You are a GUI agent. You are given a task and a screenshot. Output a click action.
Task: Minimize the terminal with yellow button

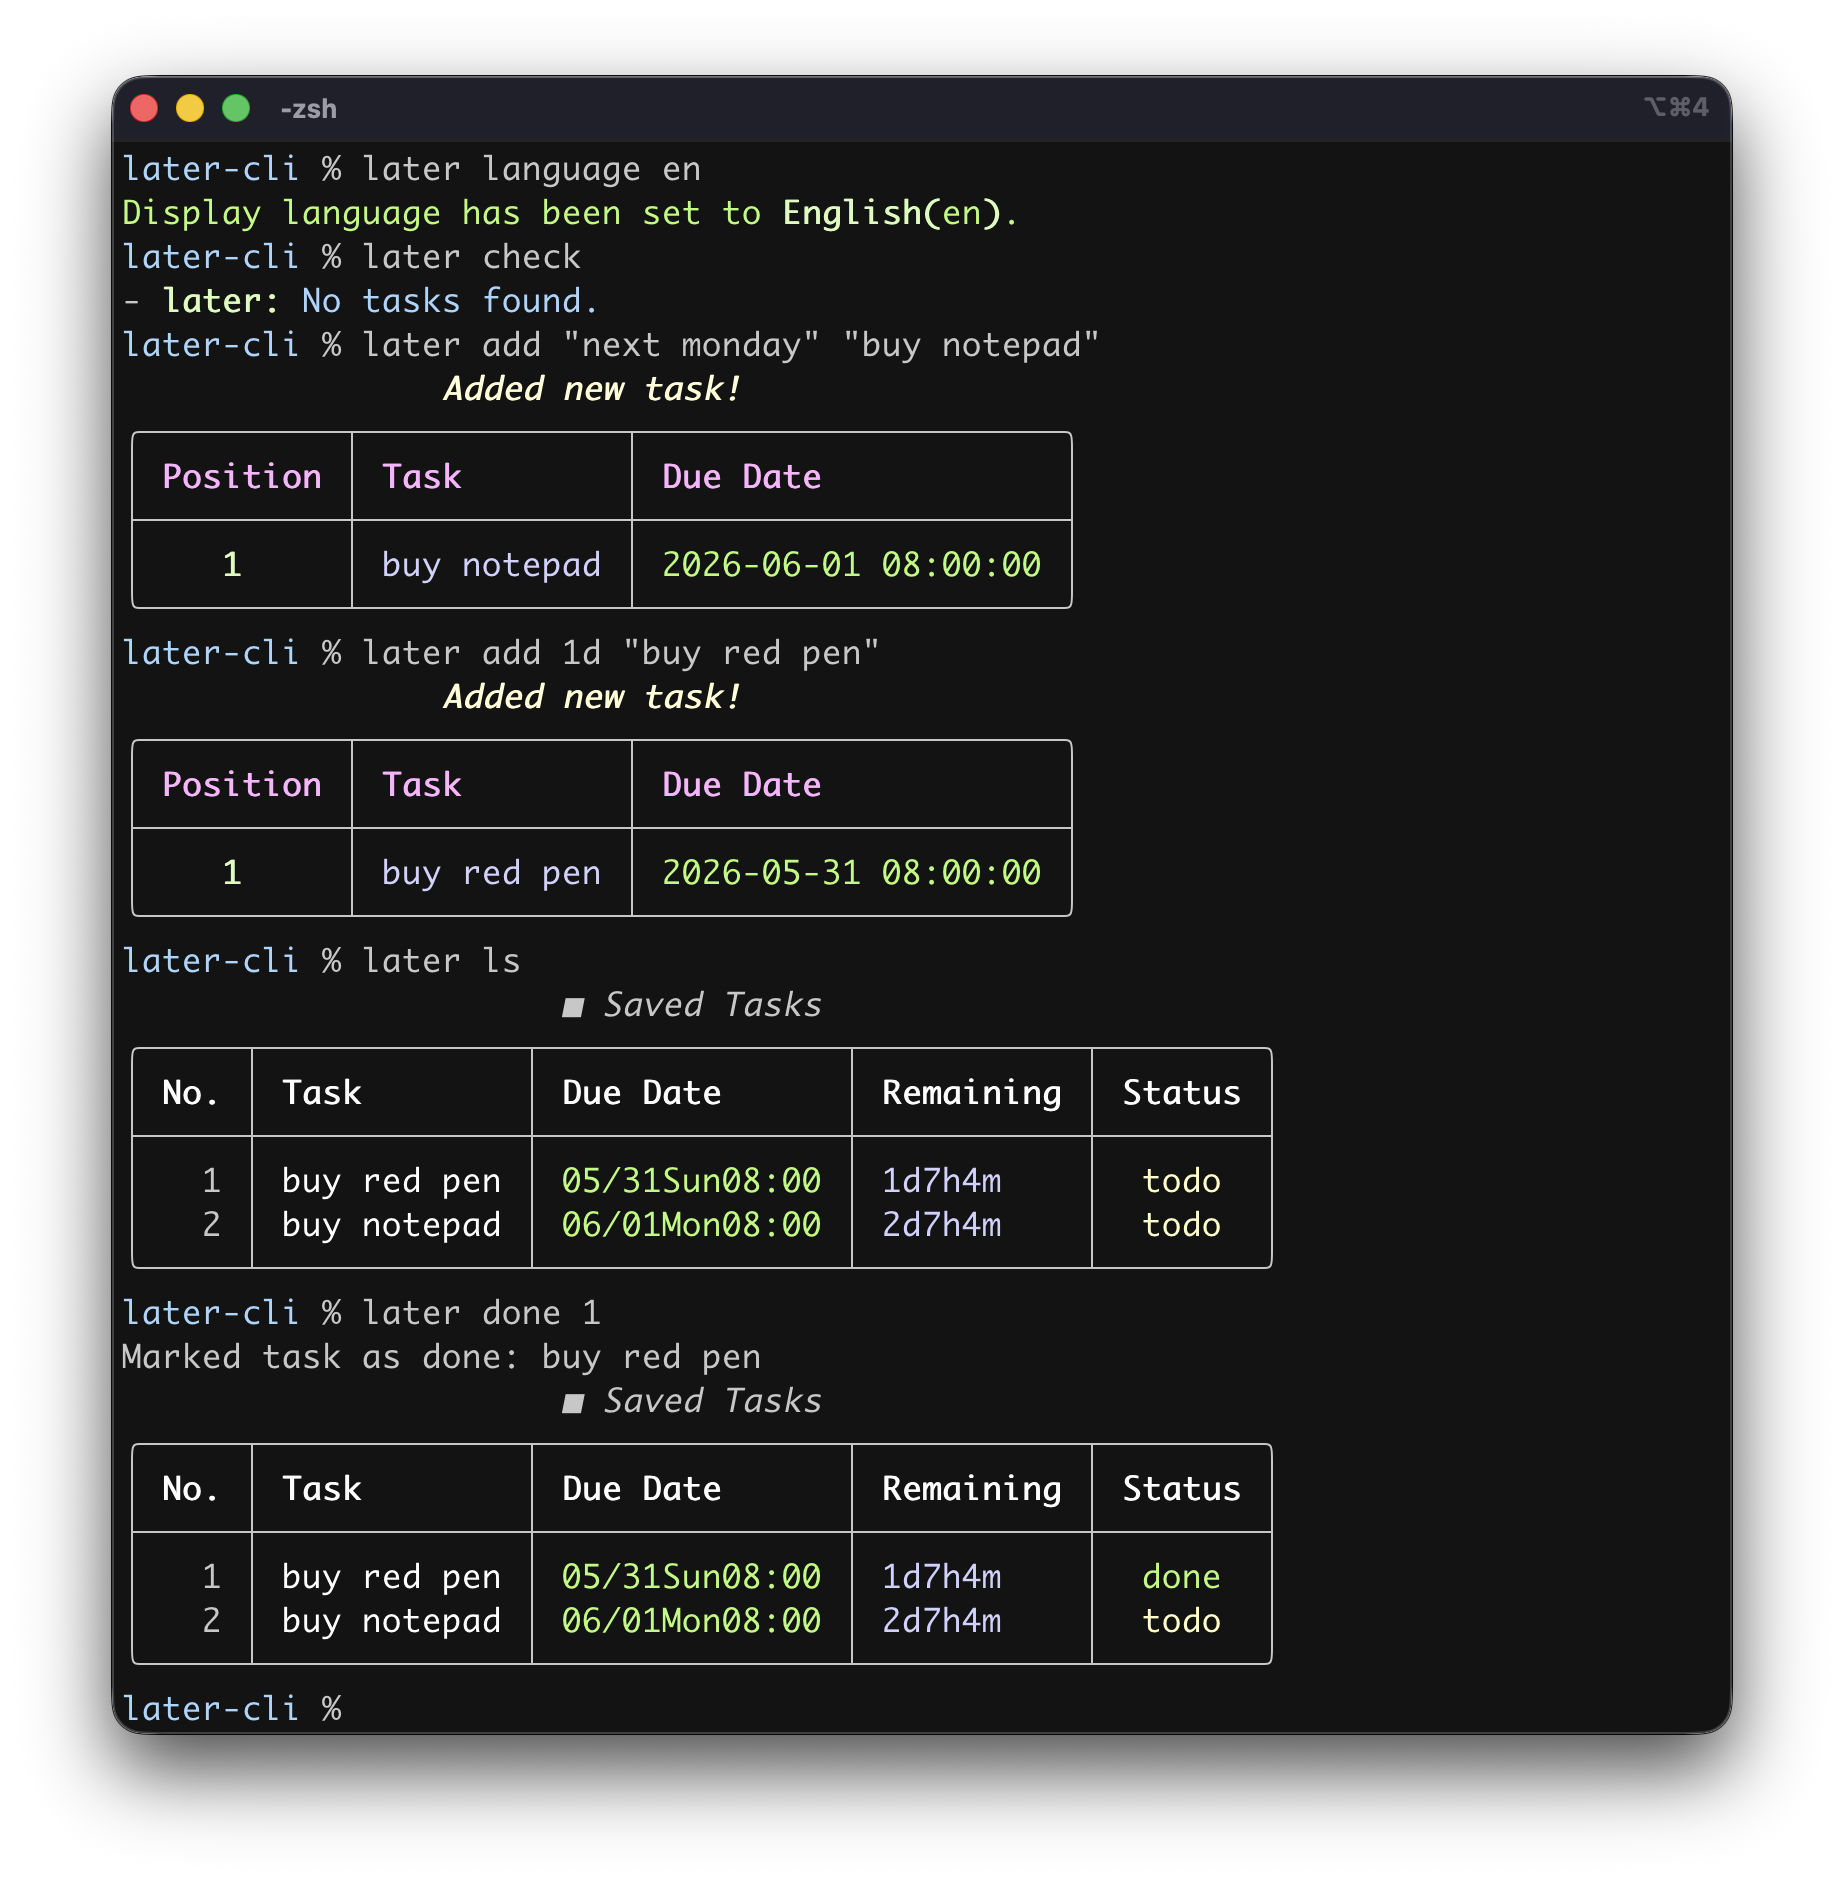190,108
